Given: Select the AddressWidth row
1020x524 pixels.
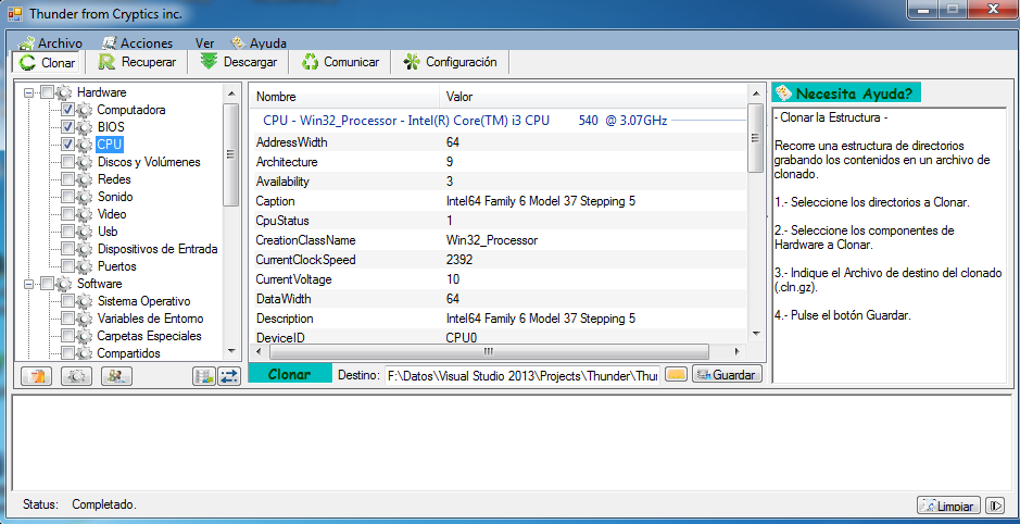Looking at the screenshot, I should coord(498,142).
